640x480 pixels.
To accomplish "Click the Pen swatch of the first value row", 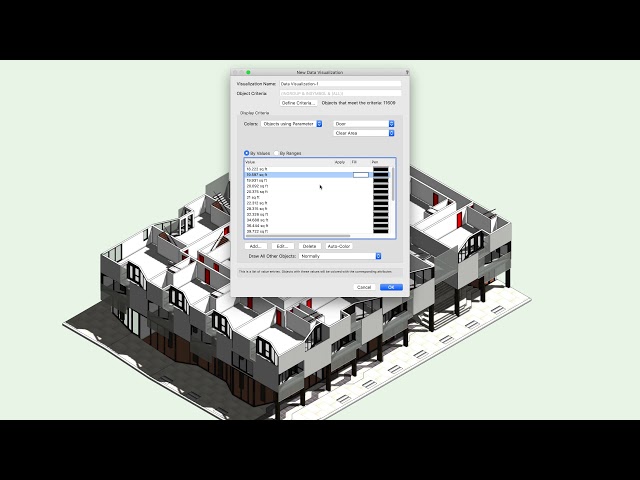I will click(380, 169).
